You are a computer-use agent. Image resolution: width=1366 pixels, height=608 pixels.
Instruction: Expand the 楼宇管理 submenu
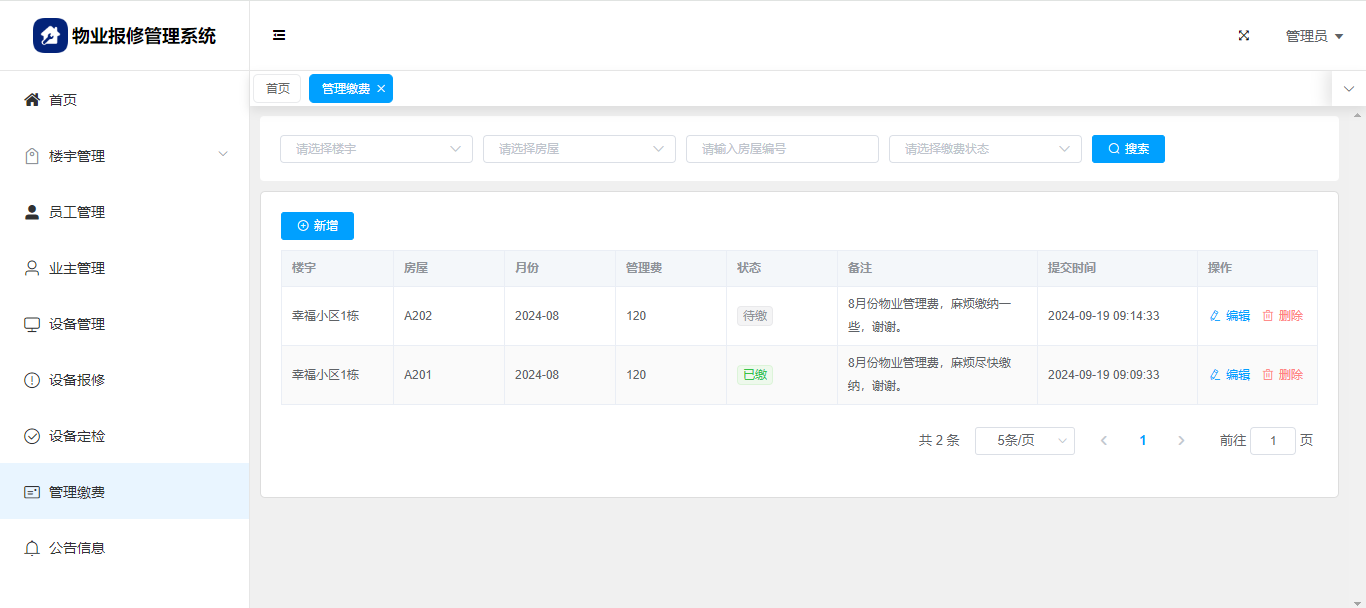point(124,156)
